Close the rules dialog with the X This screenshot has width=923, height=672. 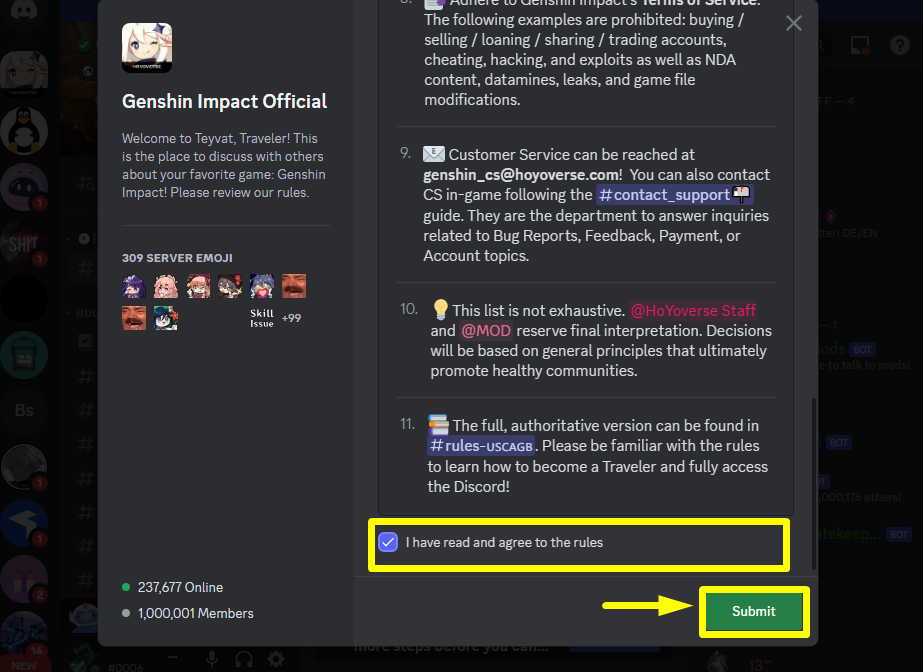point(793,23)
